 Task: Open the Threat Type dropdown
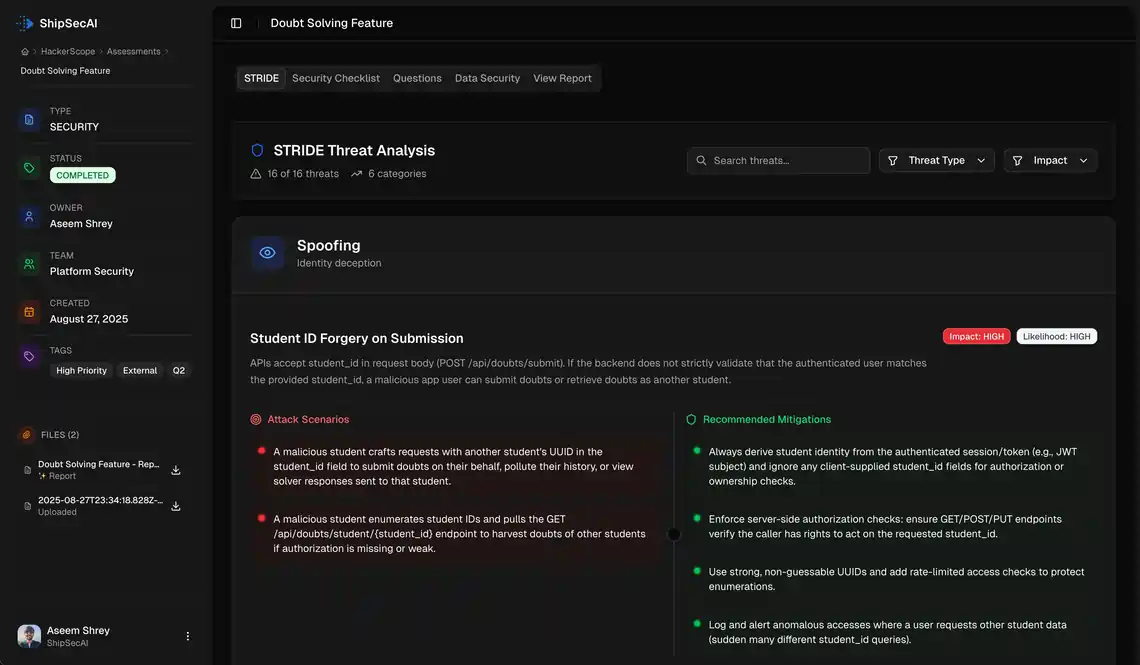[936, 161]
